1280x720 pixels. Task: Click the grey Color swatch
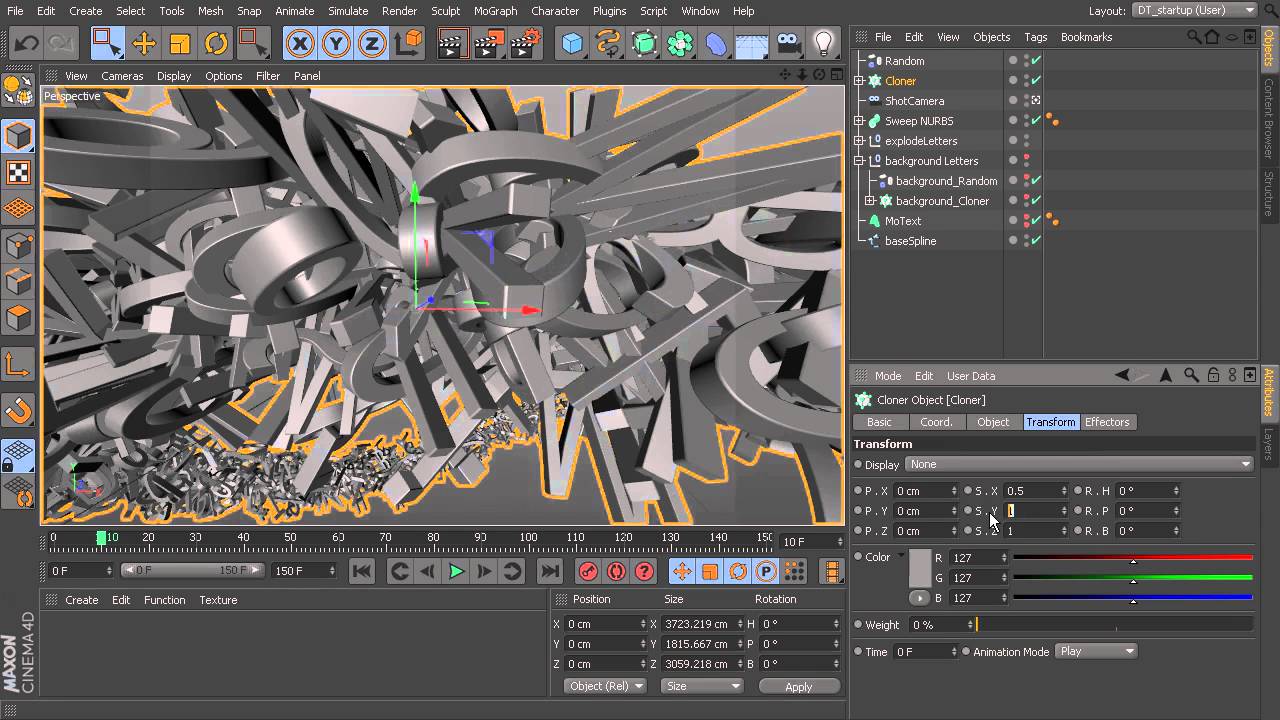[920, 568]
